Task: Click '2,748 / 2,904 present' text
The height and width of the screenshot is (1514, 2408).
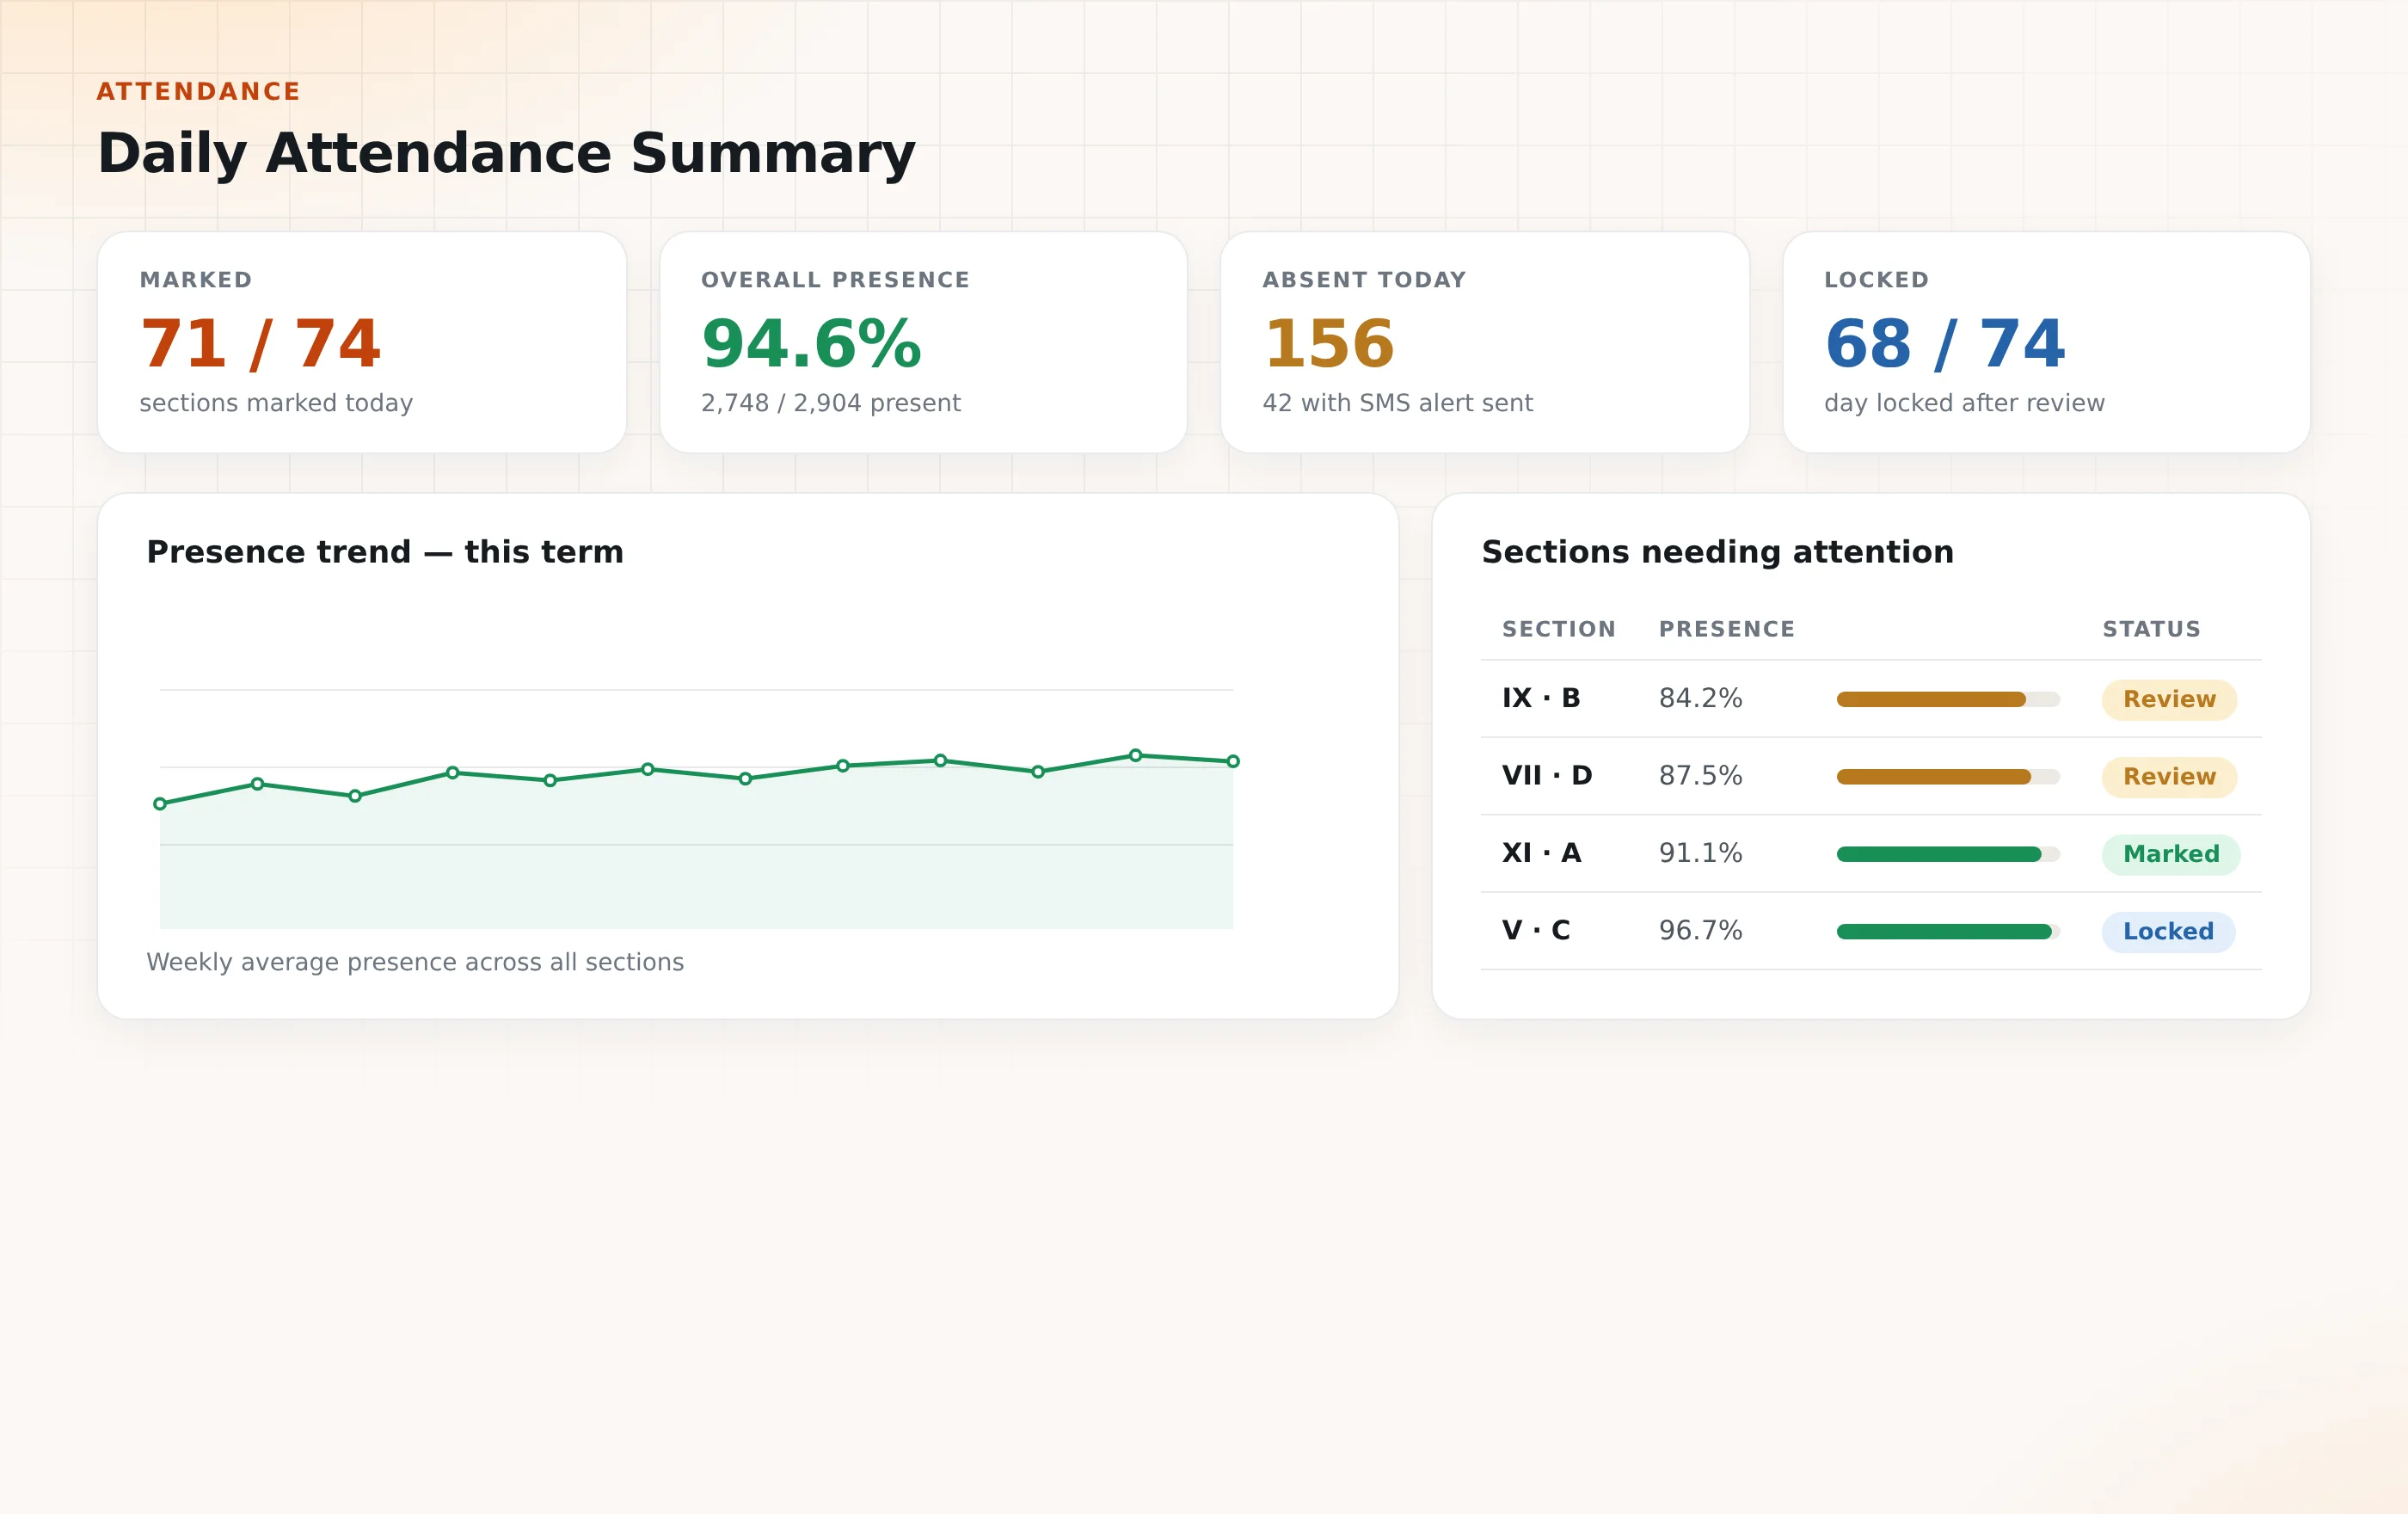Action: click(x=831, y=403)
